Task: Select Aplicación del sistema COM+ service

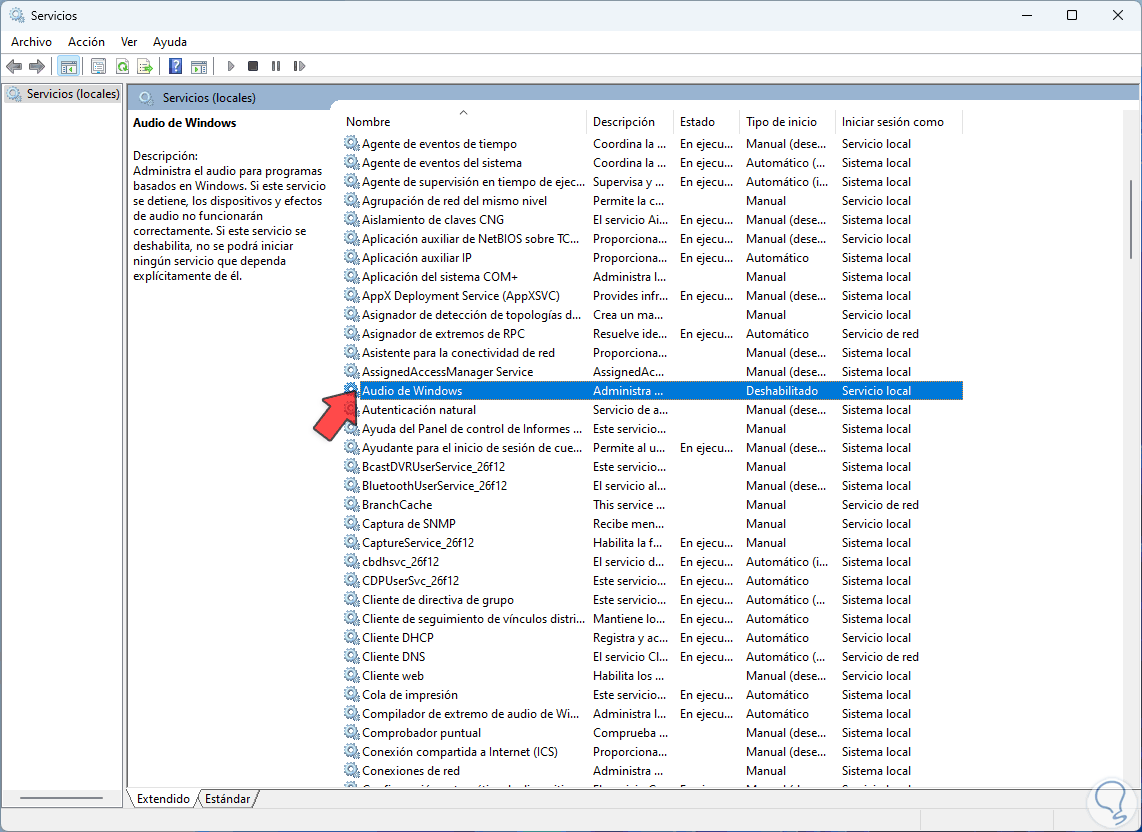Action: tap(653, 276)
